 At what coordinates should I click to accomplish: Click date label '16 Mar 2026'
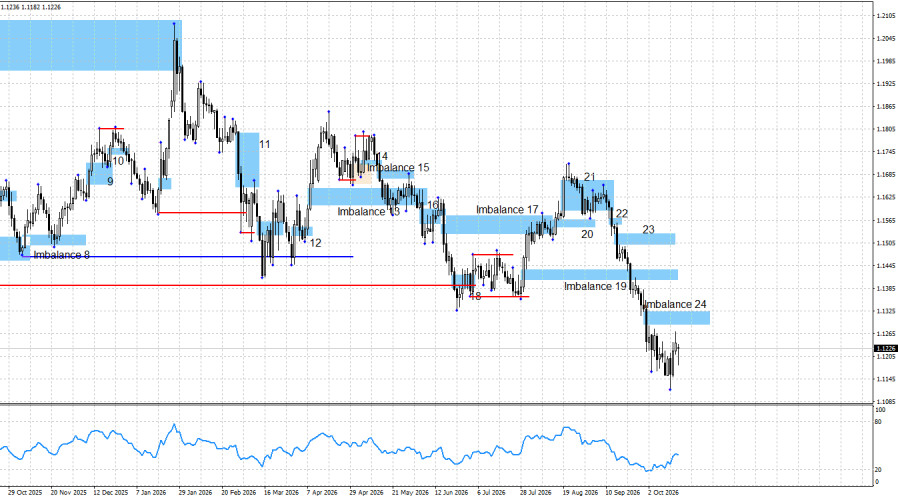tap(281, 493)
